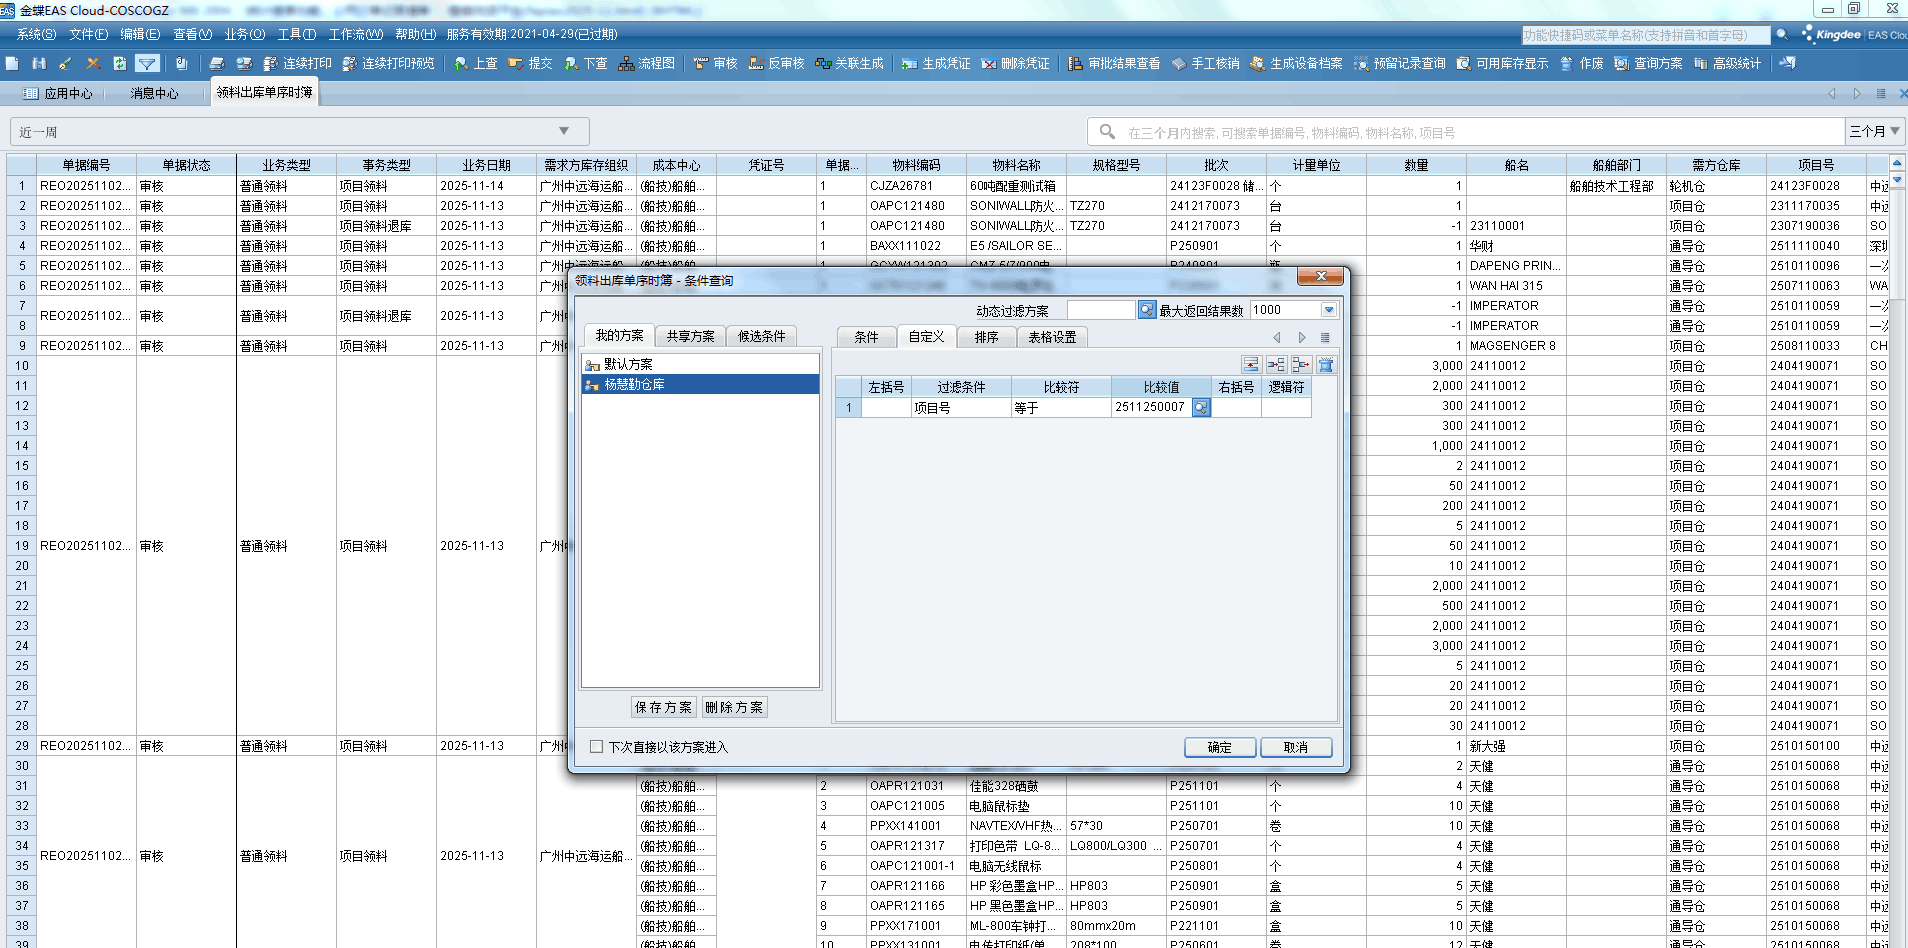Click the filter funnel icon in toolbar
Screen dimensions: 1908x948
(x=147, y=63)
